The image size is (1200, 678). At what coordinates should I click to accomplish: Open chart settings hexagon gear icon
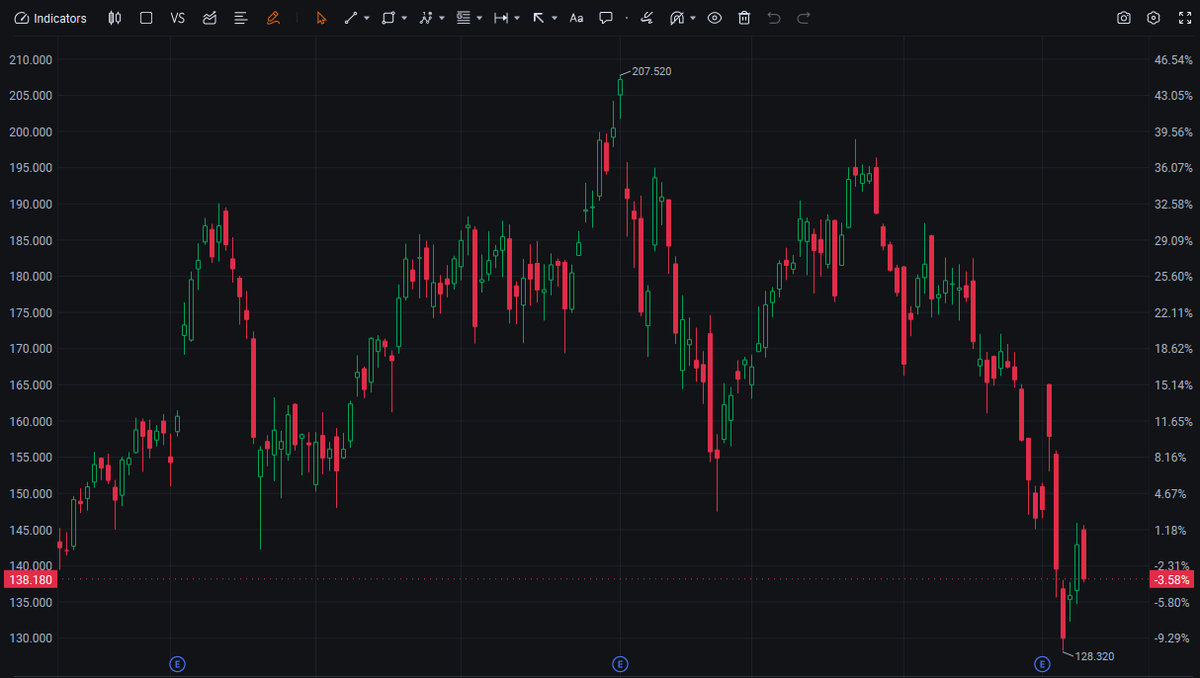1153,18
